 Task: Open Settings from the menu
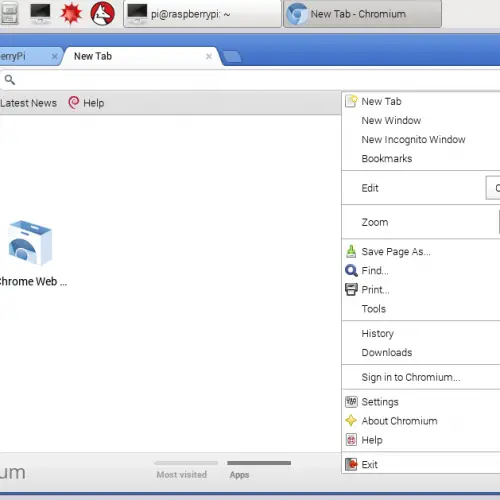pyautogui.click(x=421, y=402)
